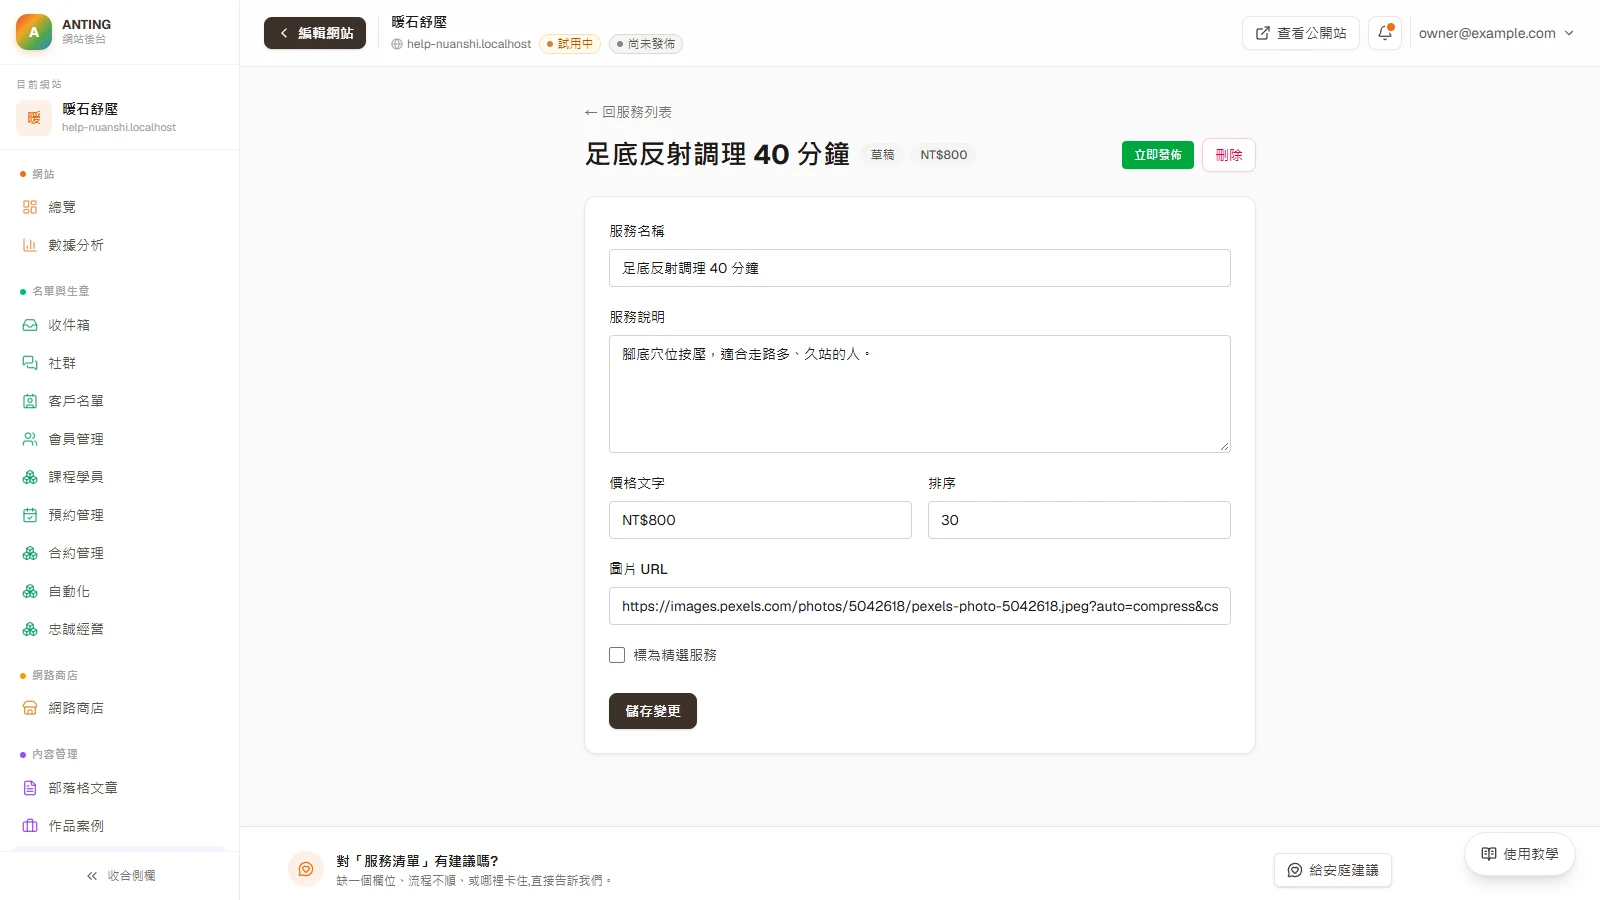Open 數據分析 chart icon

pos(30,245)
